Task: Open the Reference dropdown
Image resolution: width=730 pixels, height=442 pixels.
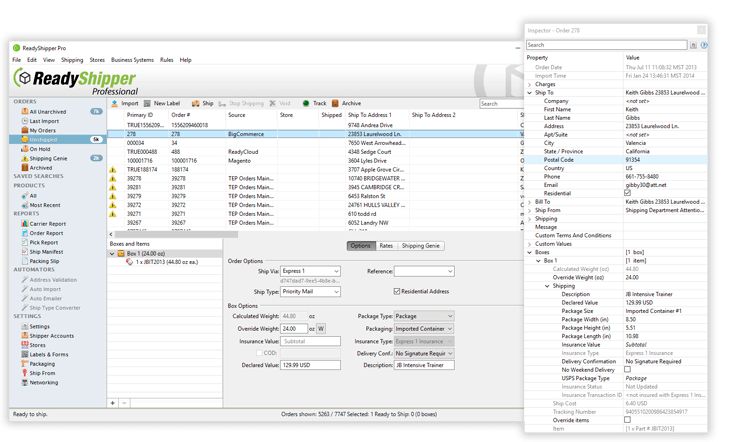Action: [424, 271]
